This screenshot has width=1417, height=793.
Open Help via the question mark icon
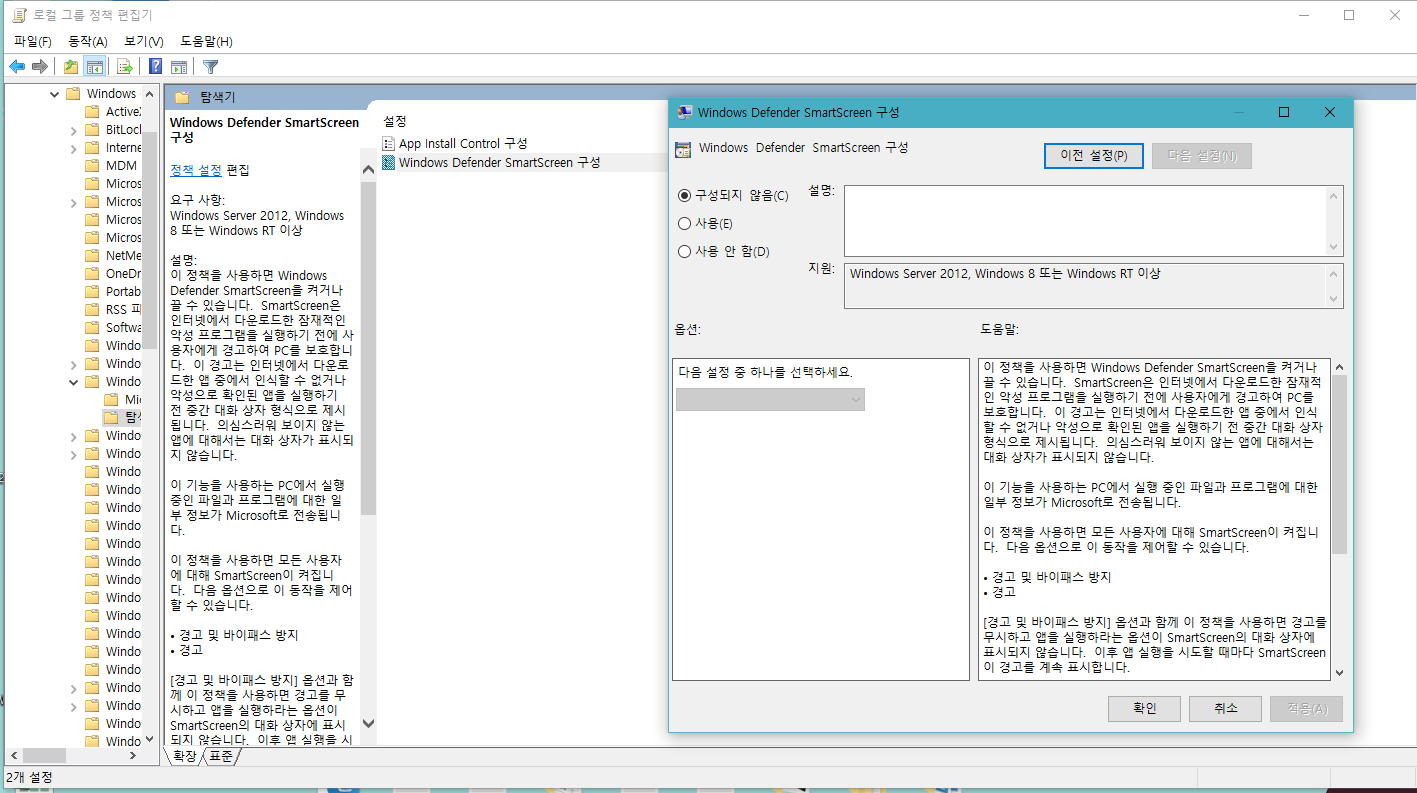[x=156, y=67]
